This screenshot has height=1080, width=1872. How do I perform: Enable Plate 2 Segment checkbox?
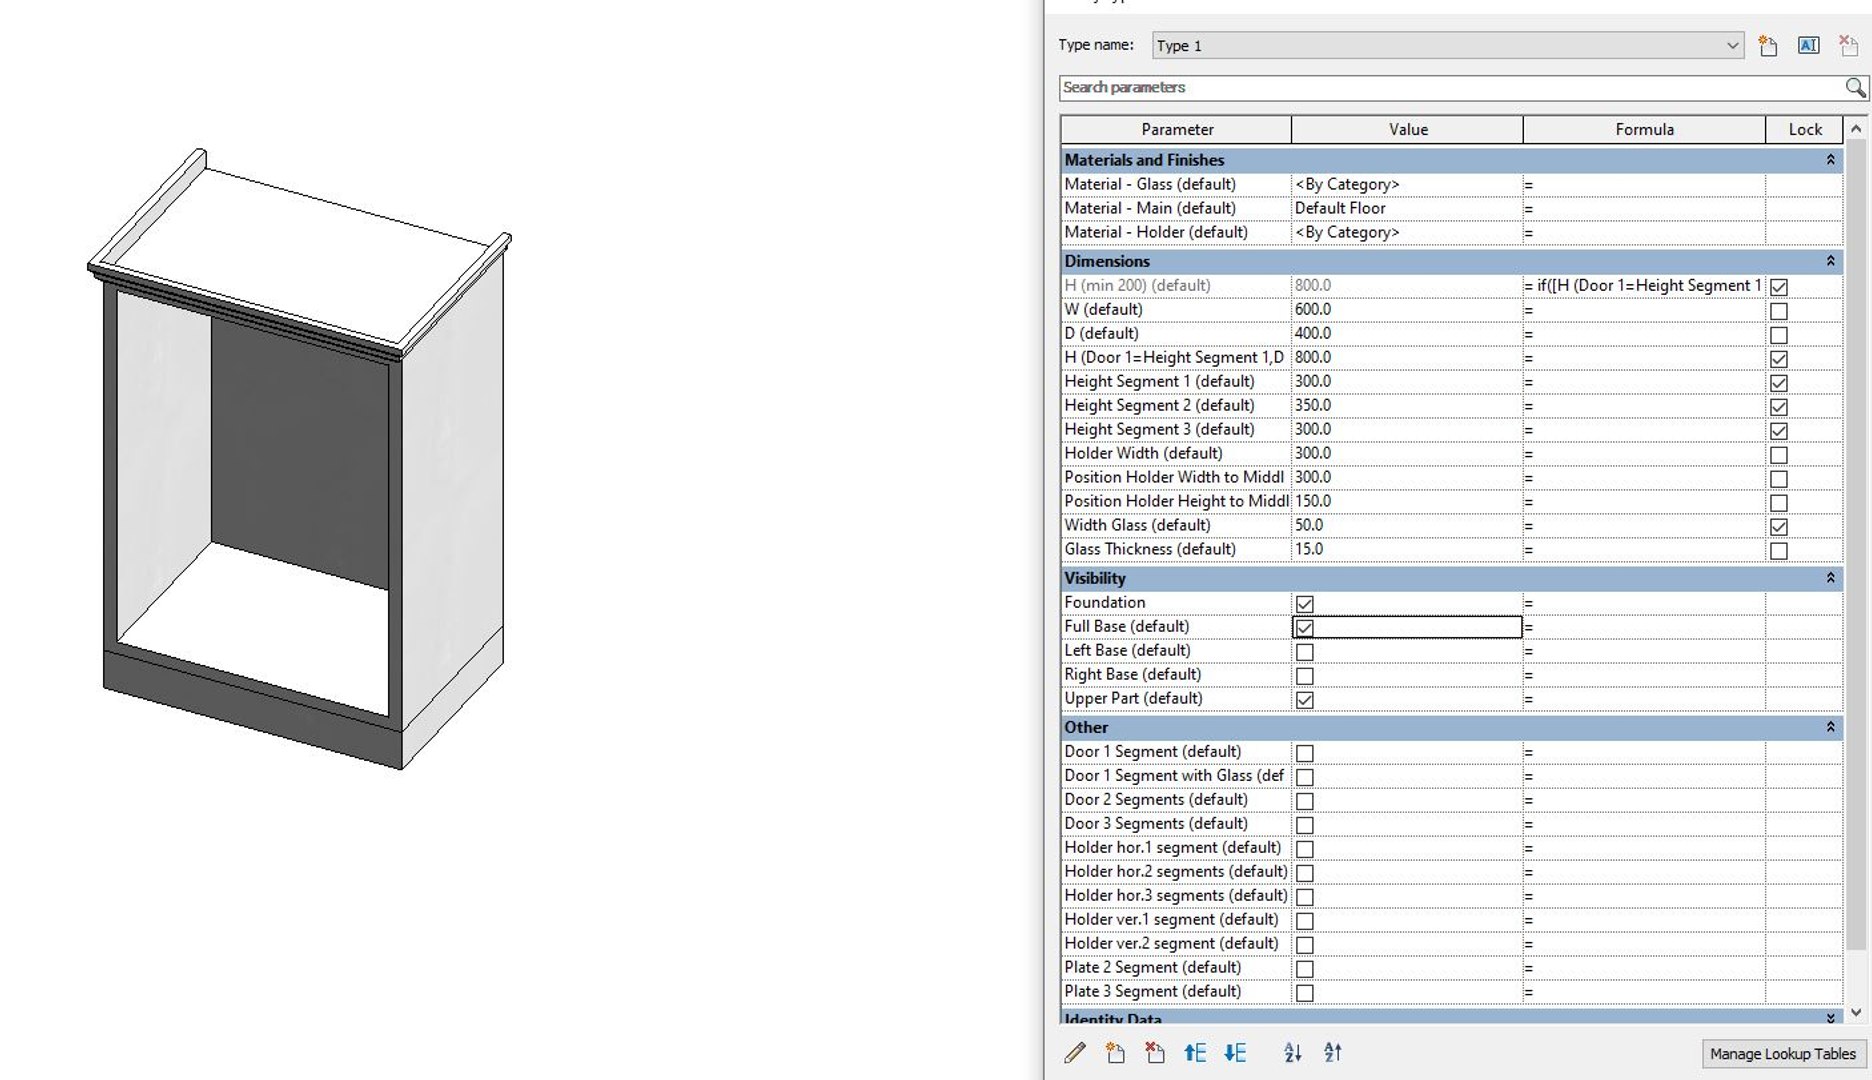(x=1304, y=969)
